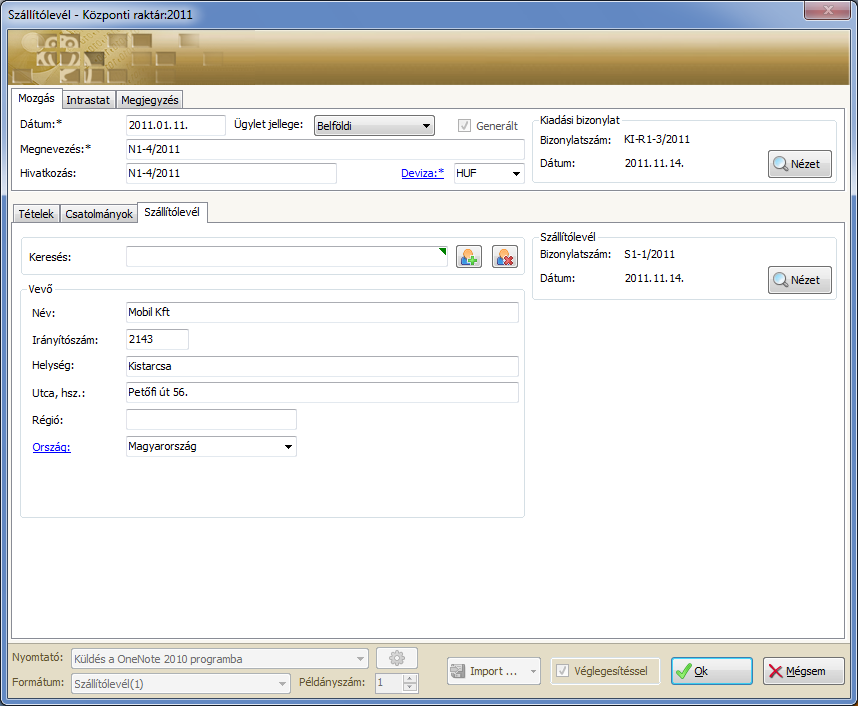Open the Csatolmányok tab

pos(99,214)
